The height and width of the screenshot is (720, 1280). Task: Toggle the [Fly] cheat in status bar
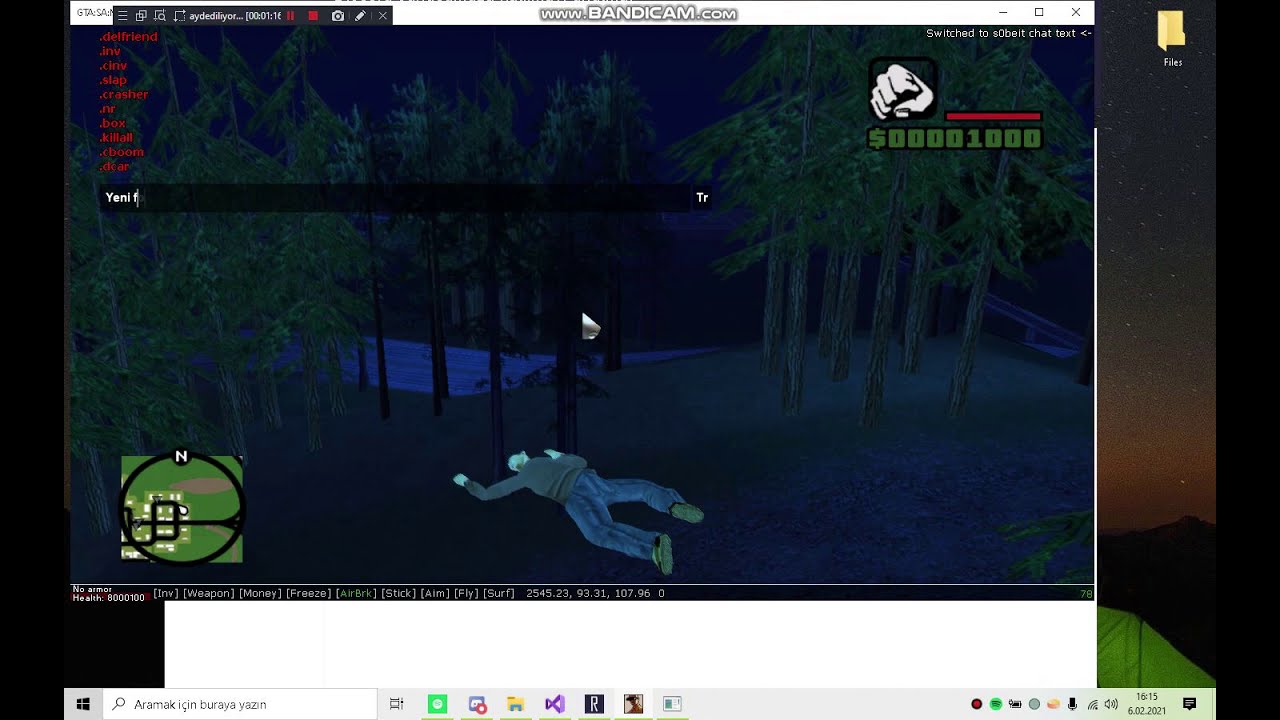click(x=467, y=593)
